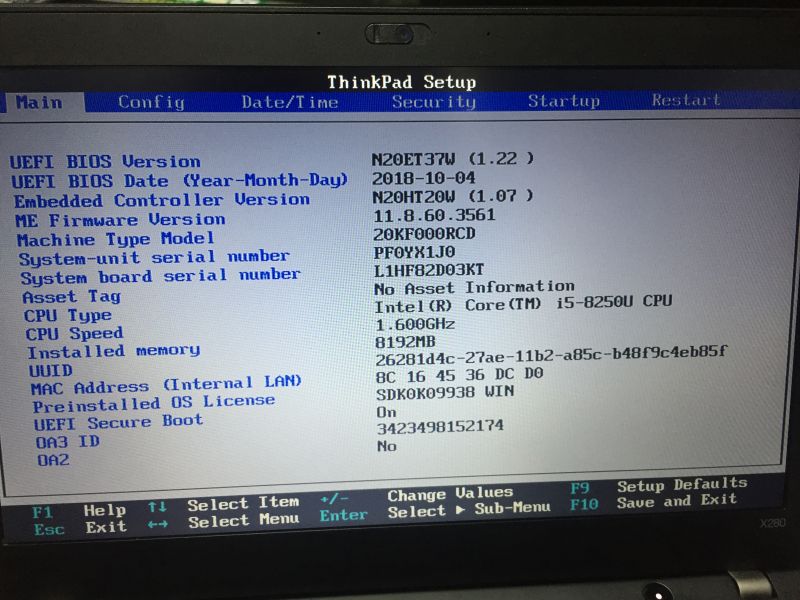Click the left-right arrows Select Menu icon
Viewport: 800px width, 600px height.
pos(157,523)
